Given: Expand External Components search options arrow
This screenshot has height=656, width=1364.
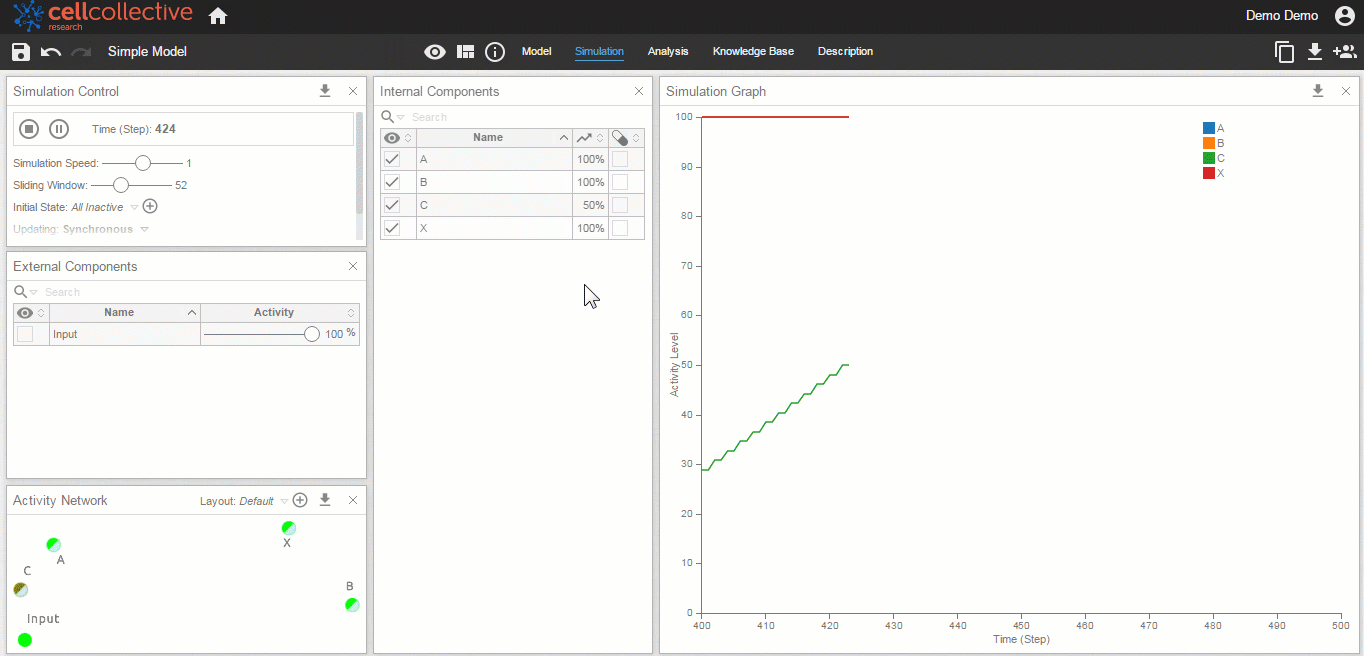Looking at the screenshot, I should click(34, 293).
